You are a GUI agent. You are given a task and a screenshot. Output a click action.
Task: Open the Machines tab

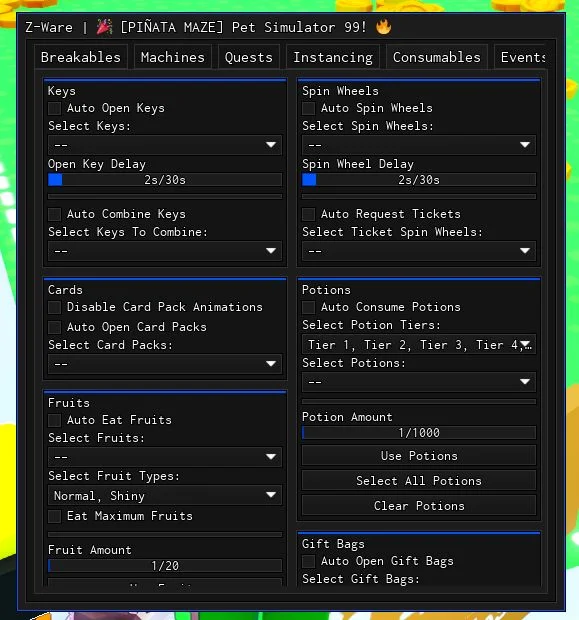click(172, 57)
